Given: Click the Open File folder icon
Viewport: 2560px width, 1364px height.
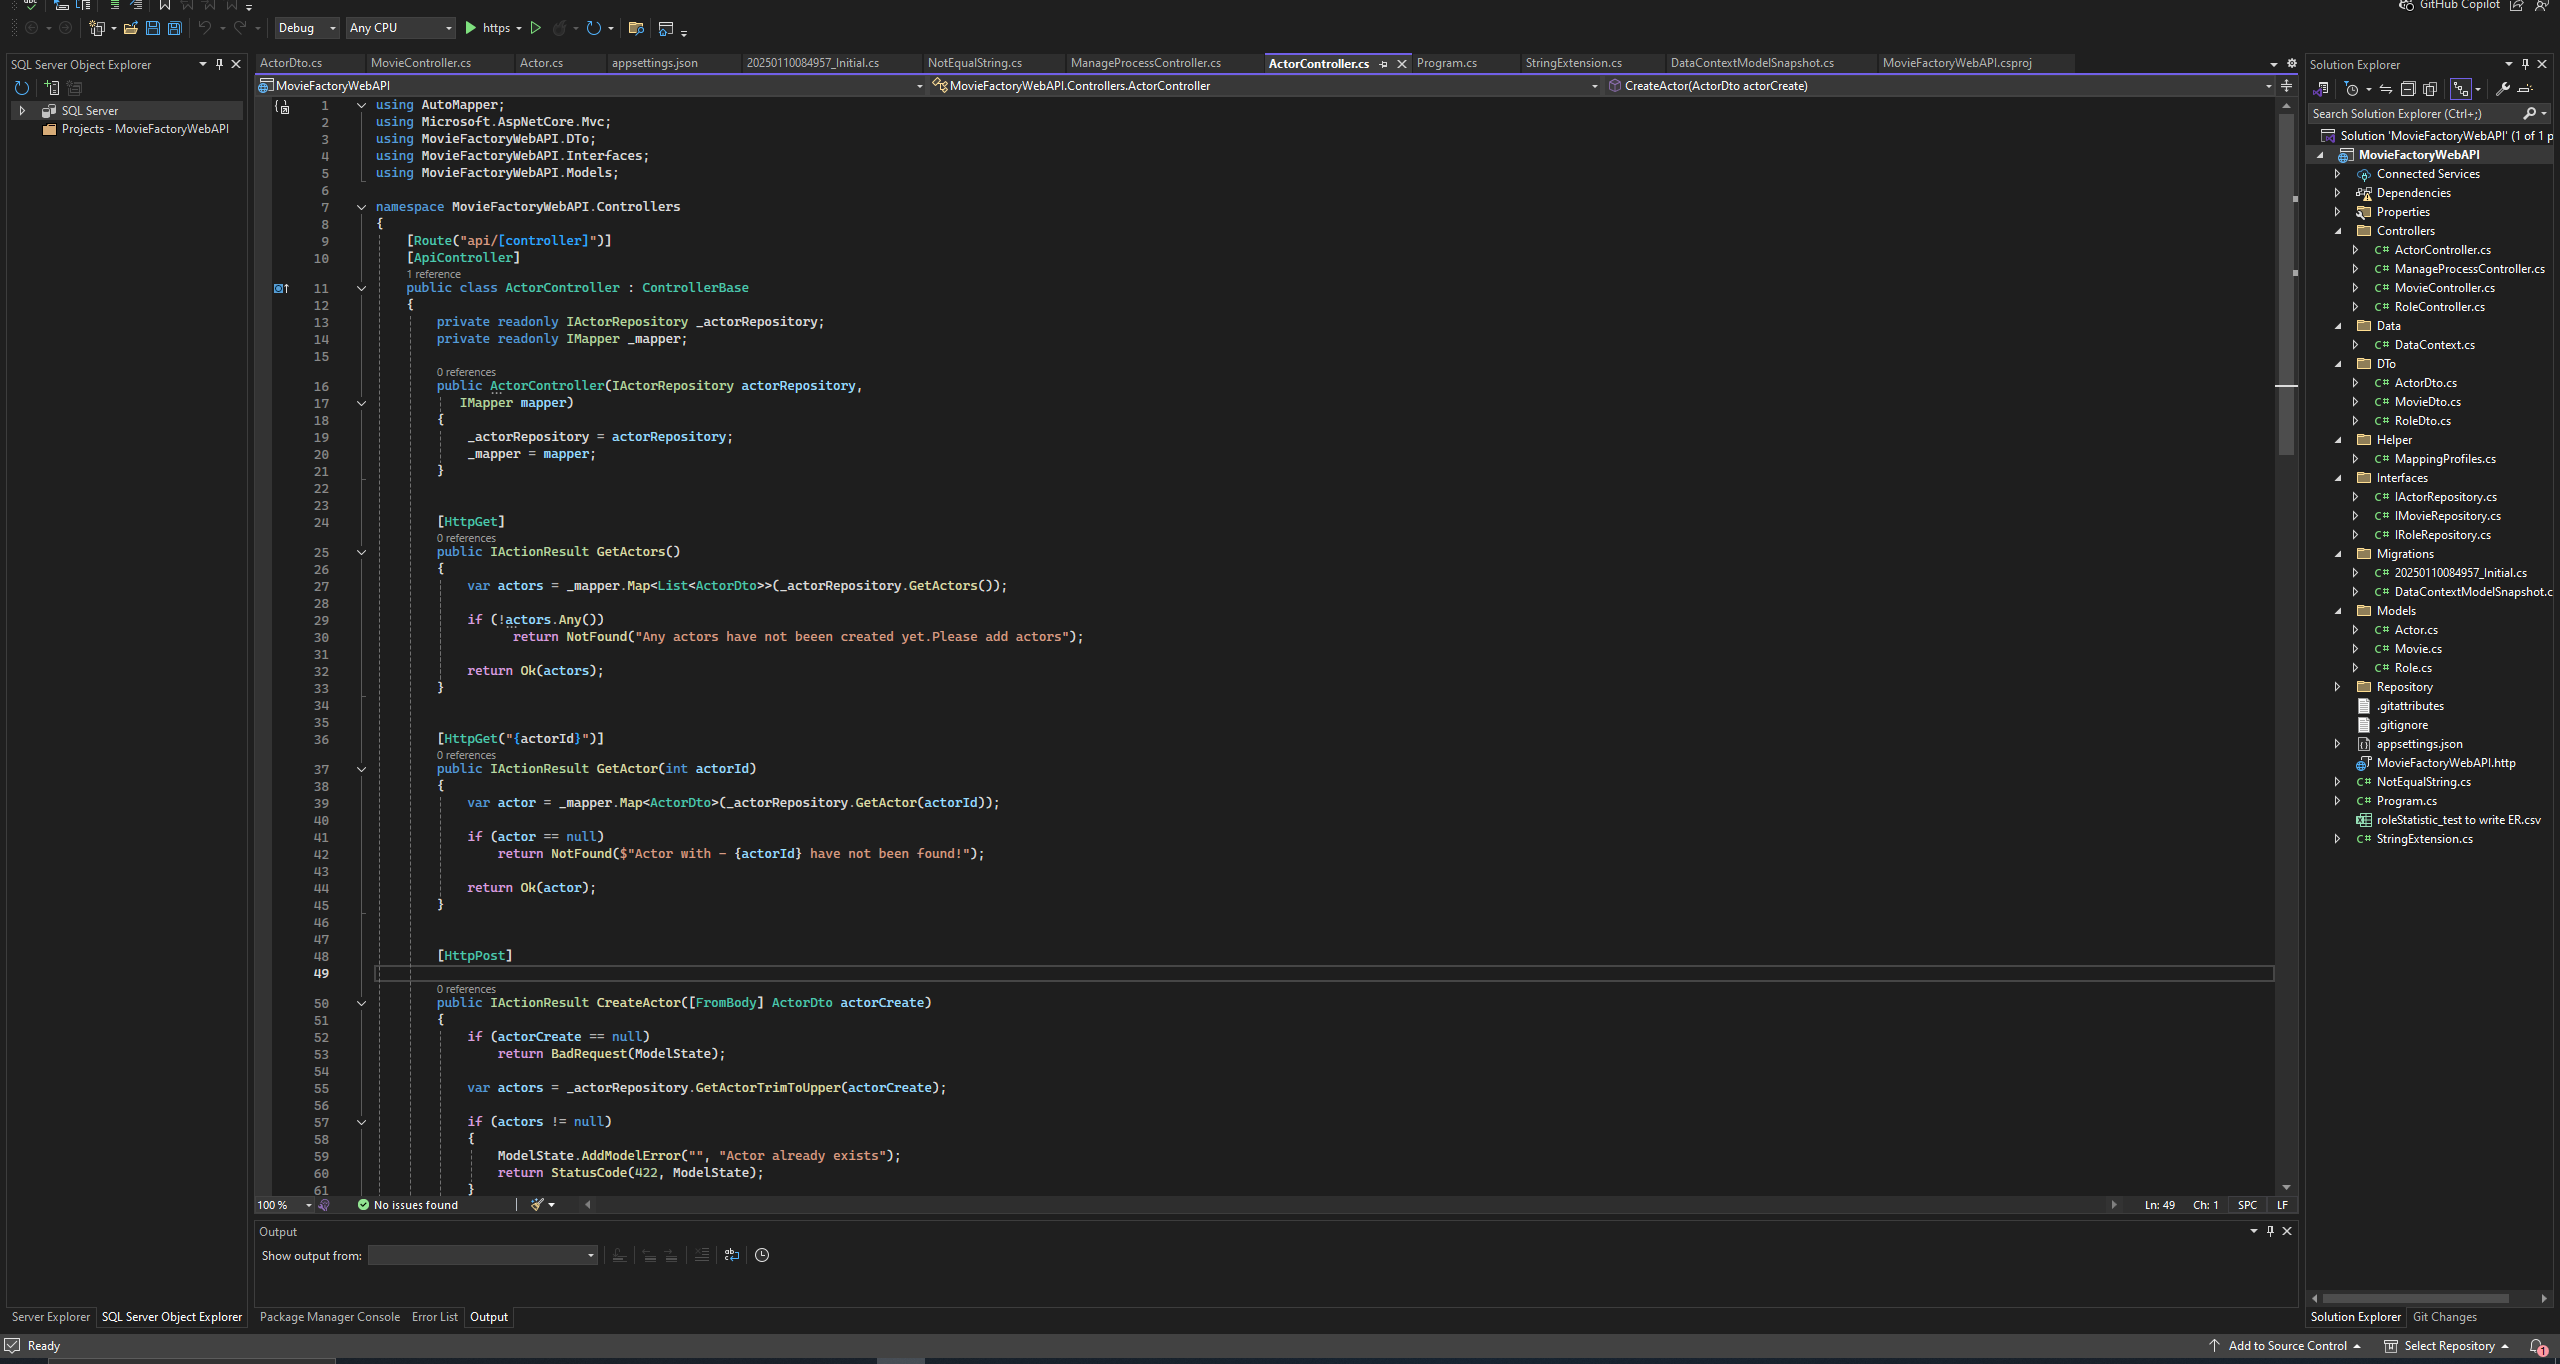Looking at the screenshot, I should point(130,28).
